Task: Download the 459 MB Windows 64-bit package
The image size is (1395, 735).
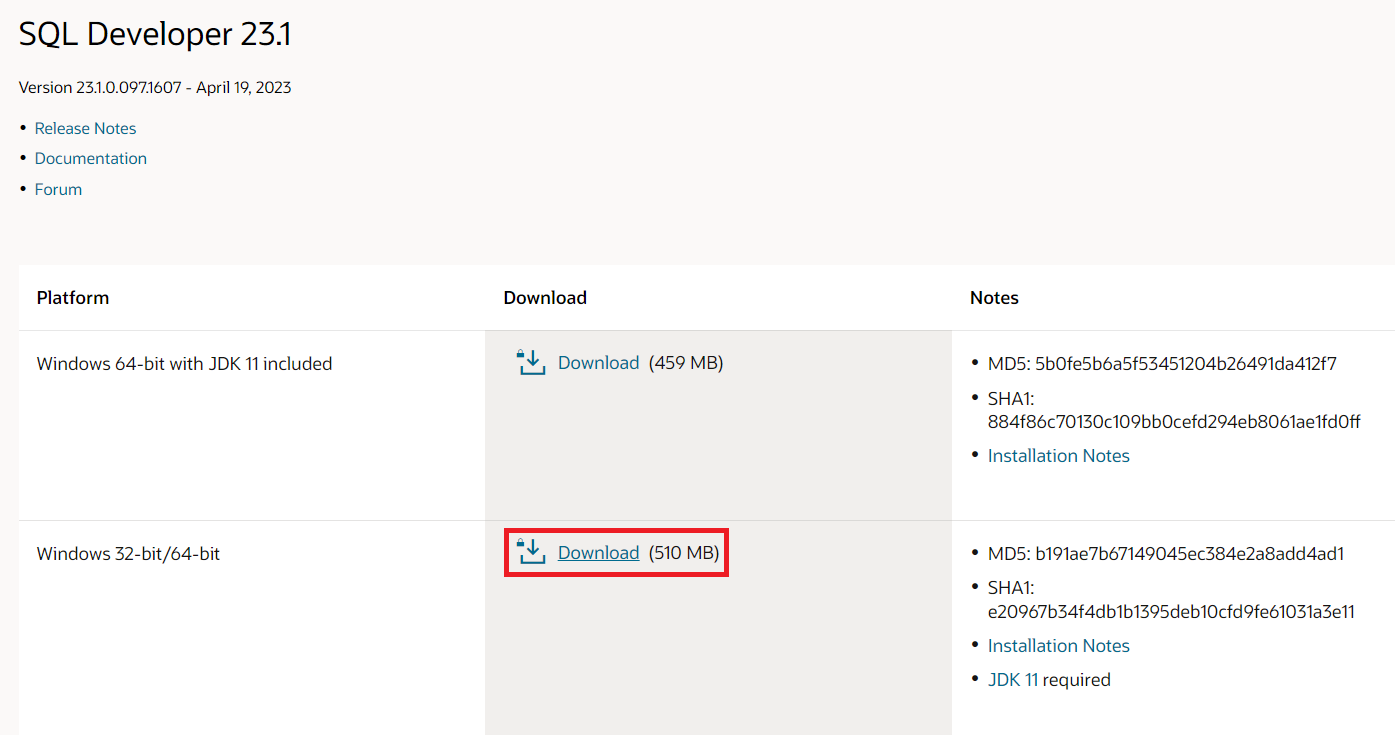Action: pyautogui.click(x=598, y=363)
